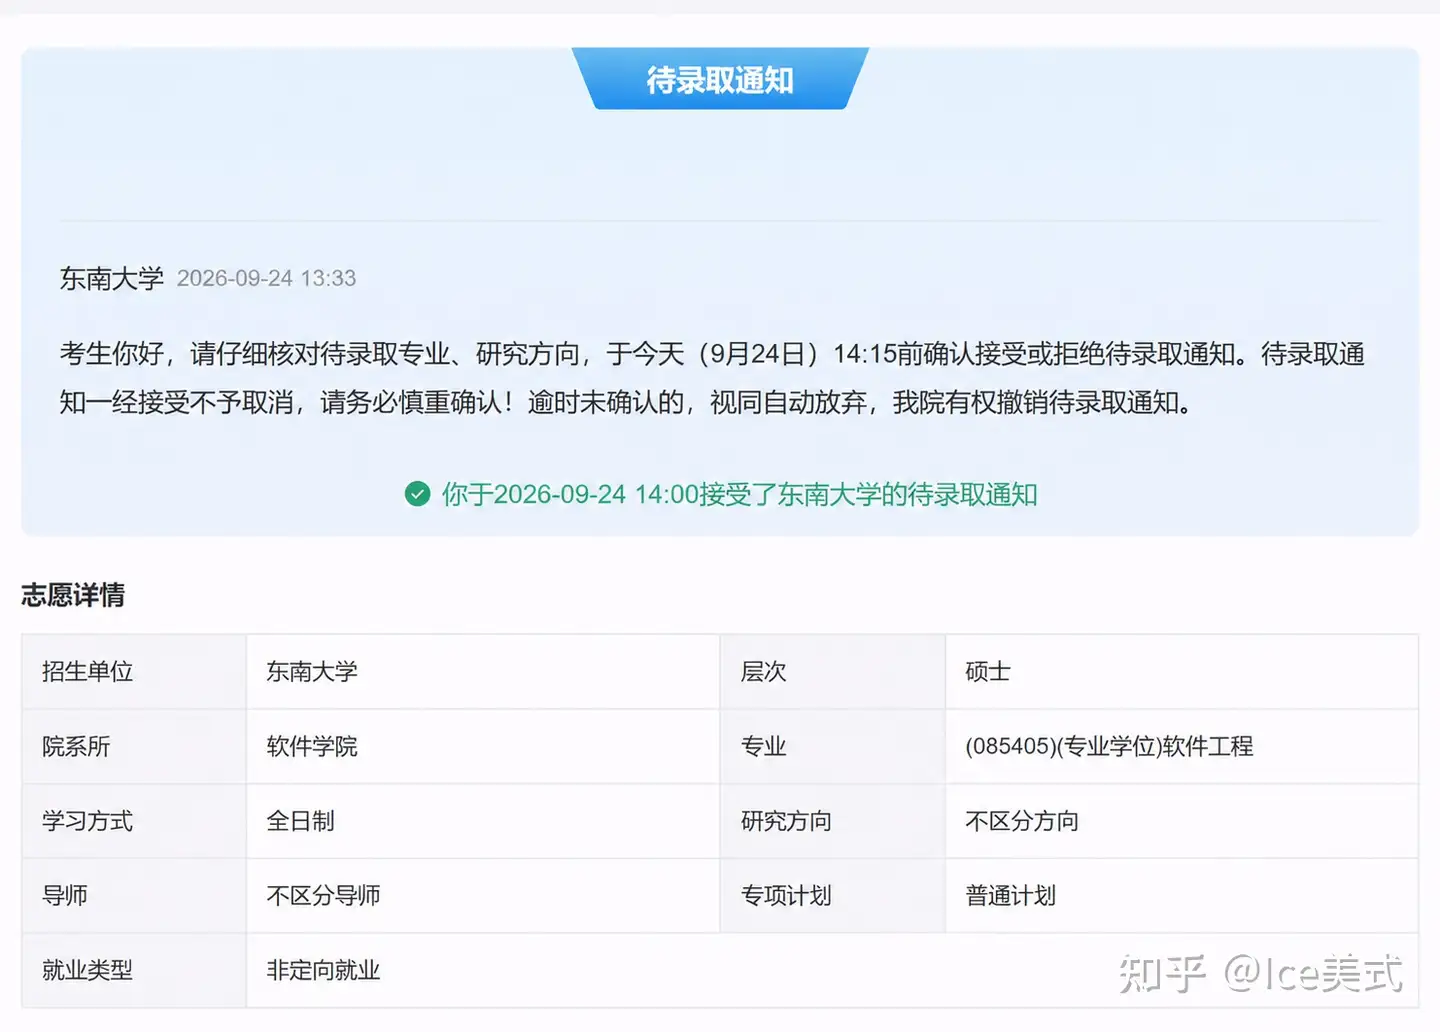Click the 不区分导师 value cell
The image size is (1440, 1032).
point(483,896)
